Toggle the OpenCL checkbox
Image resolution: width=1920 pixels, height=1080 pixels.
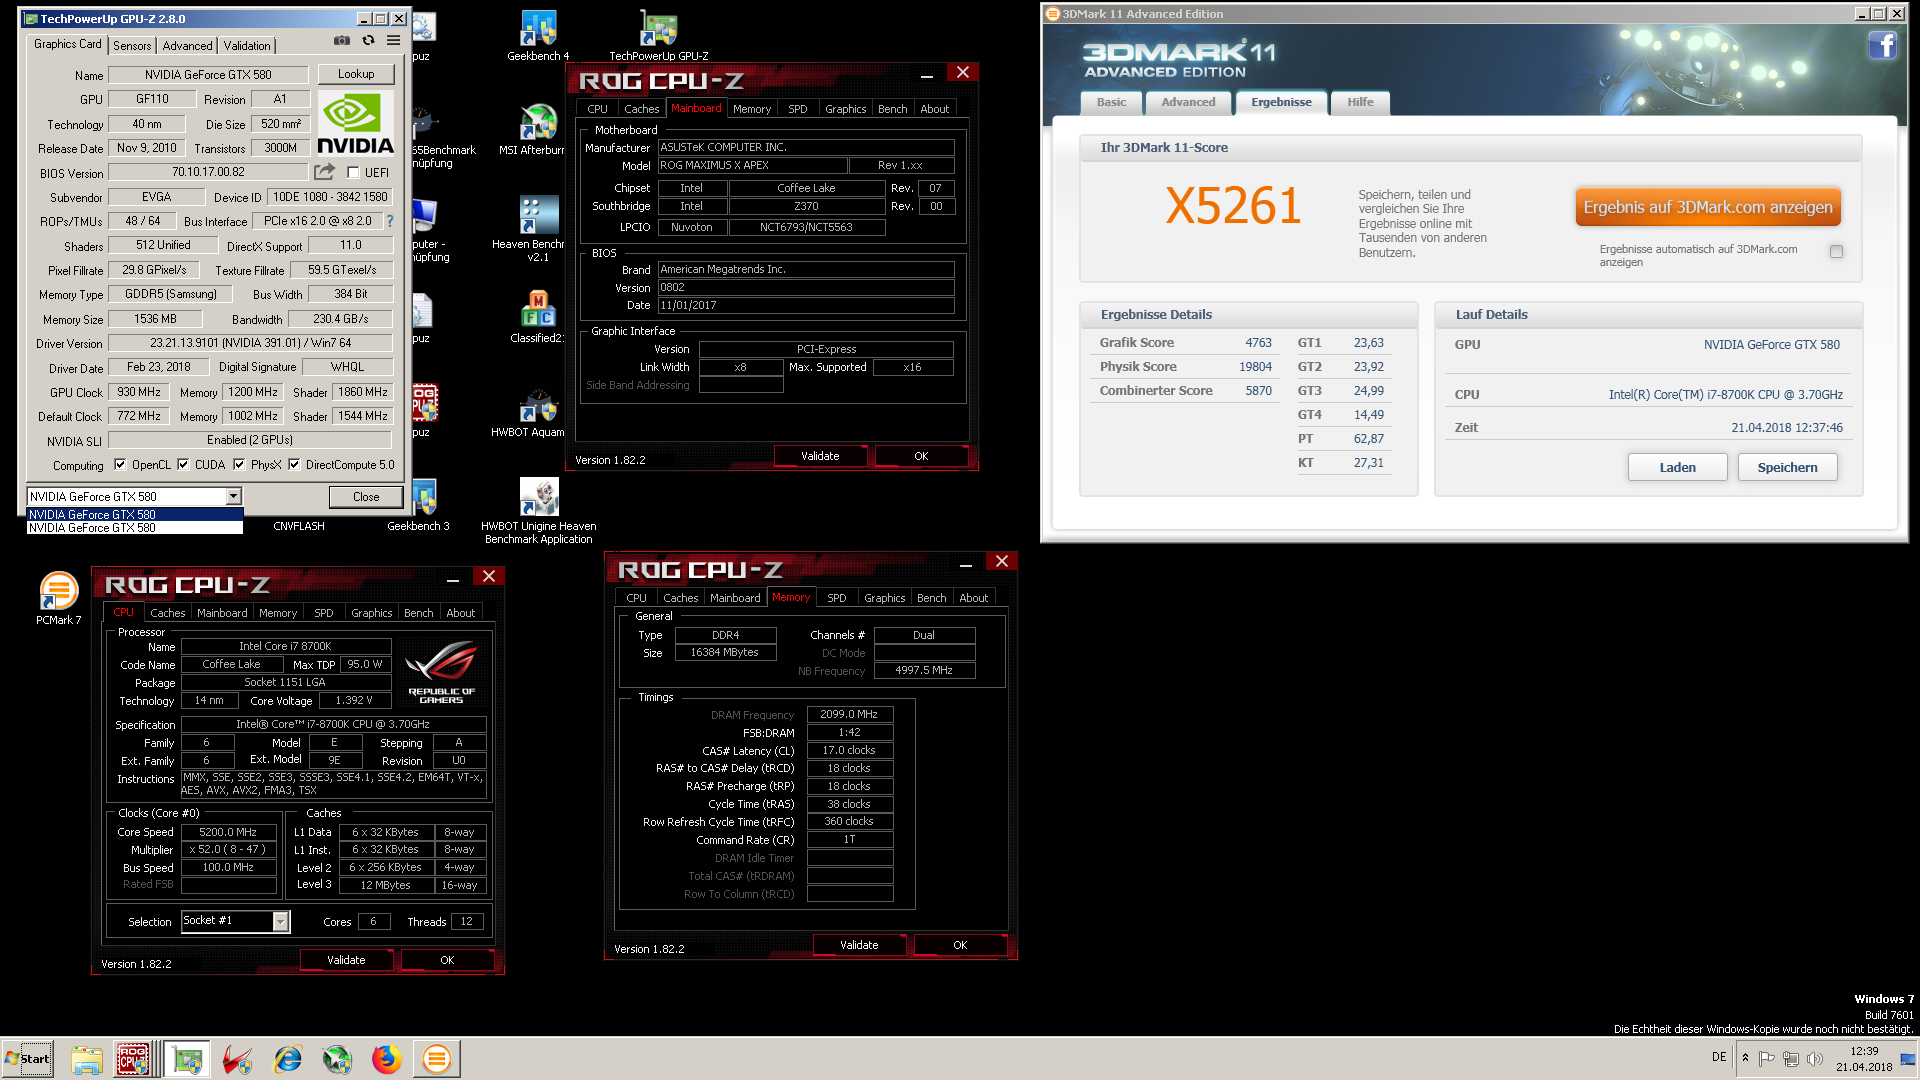pos(120,465)
